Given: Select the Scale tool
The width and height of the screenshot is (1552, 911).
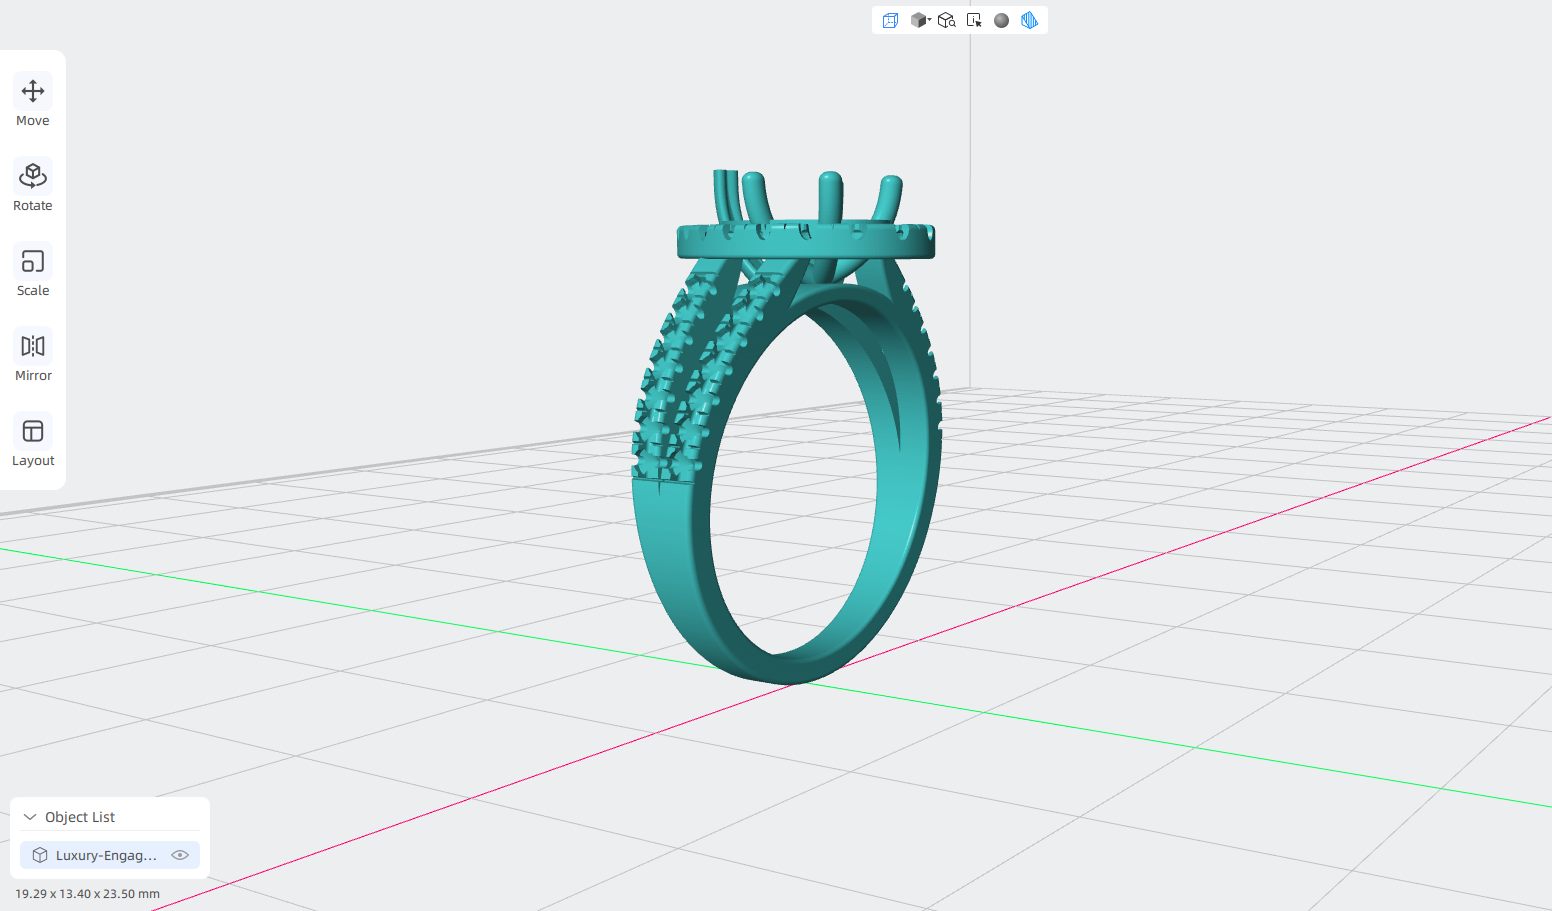Looking at the screenshot, I should 33,271.
